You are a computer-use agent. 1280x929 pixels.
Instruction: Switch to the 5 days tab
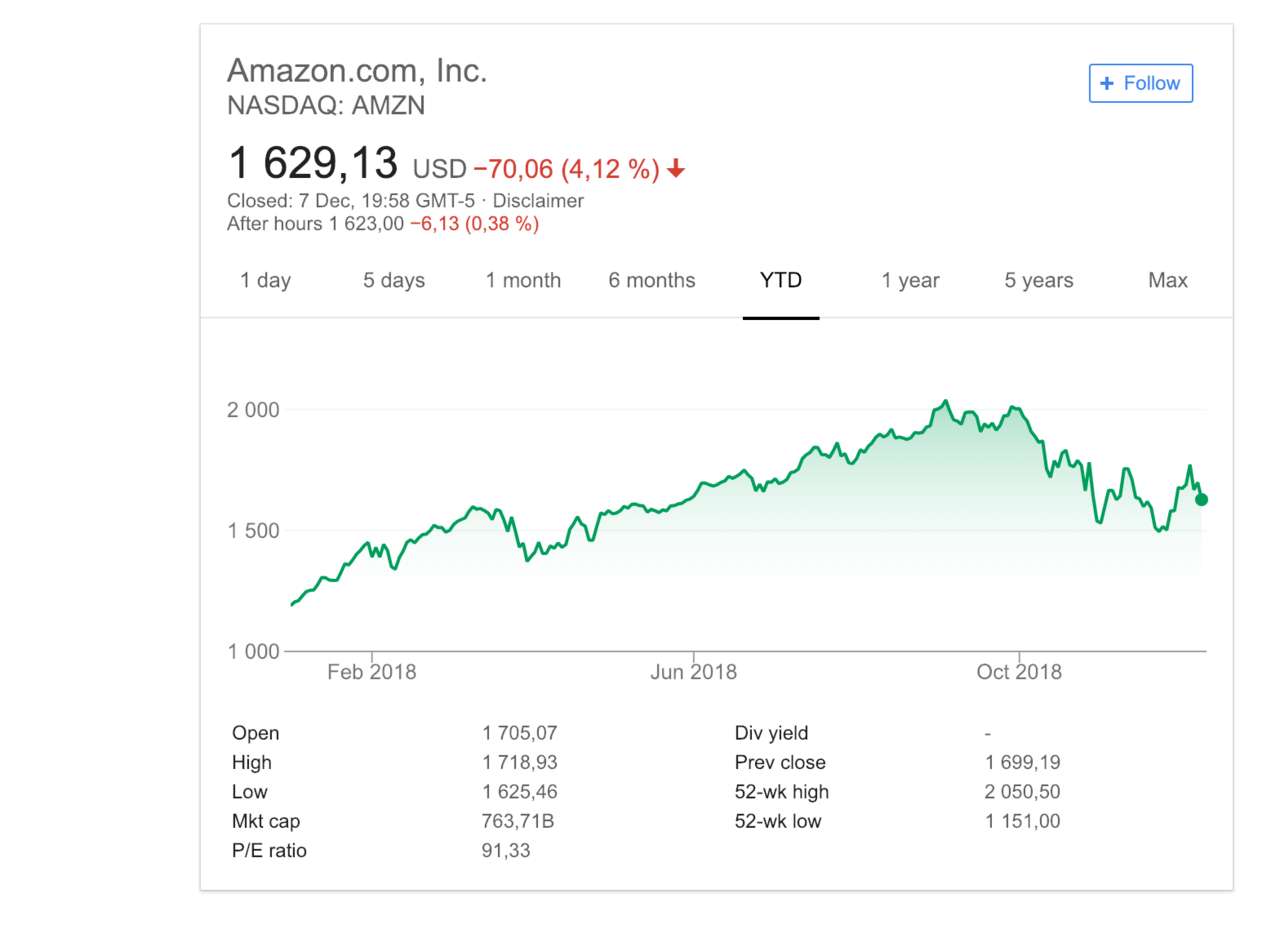394,281
